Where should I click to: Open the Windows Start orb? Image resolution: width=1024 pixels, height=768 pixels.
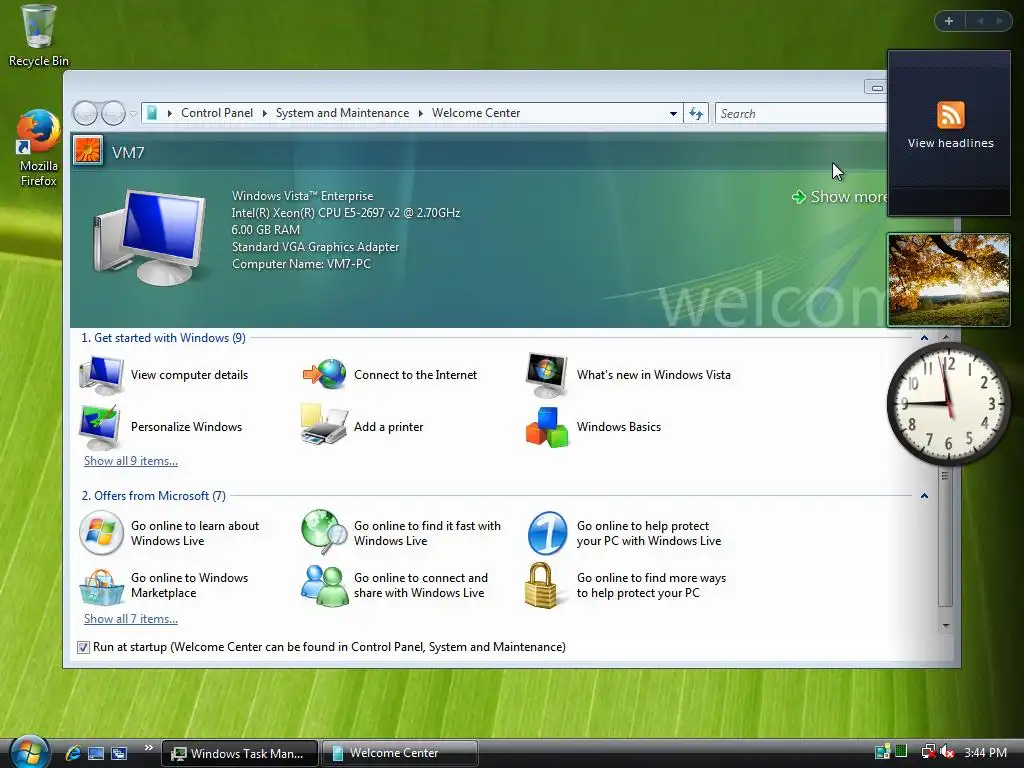(x=29, y=752)
